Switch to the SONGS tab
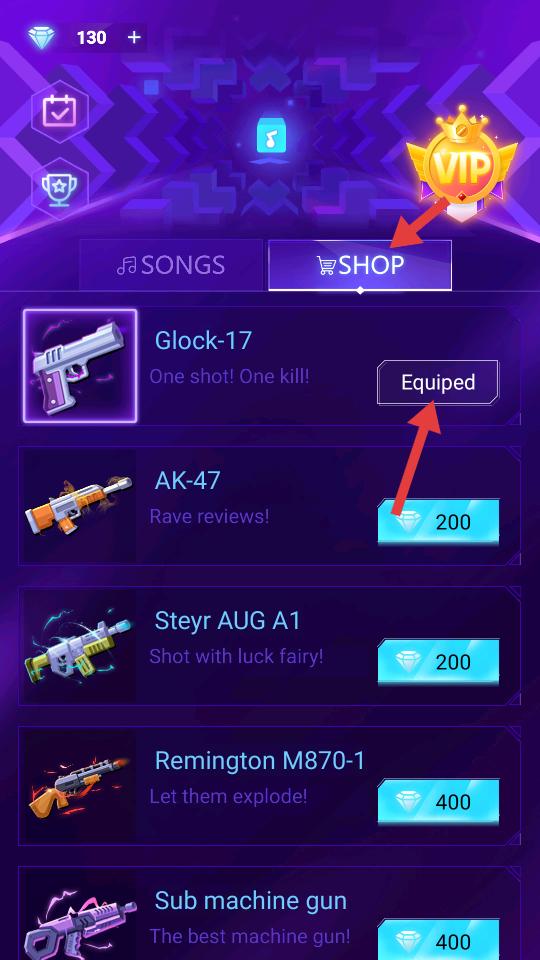Viewport: 540px width, 960px height. point(171,265)
